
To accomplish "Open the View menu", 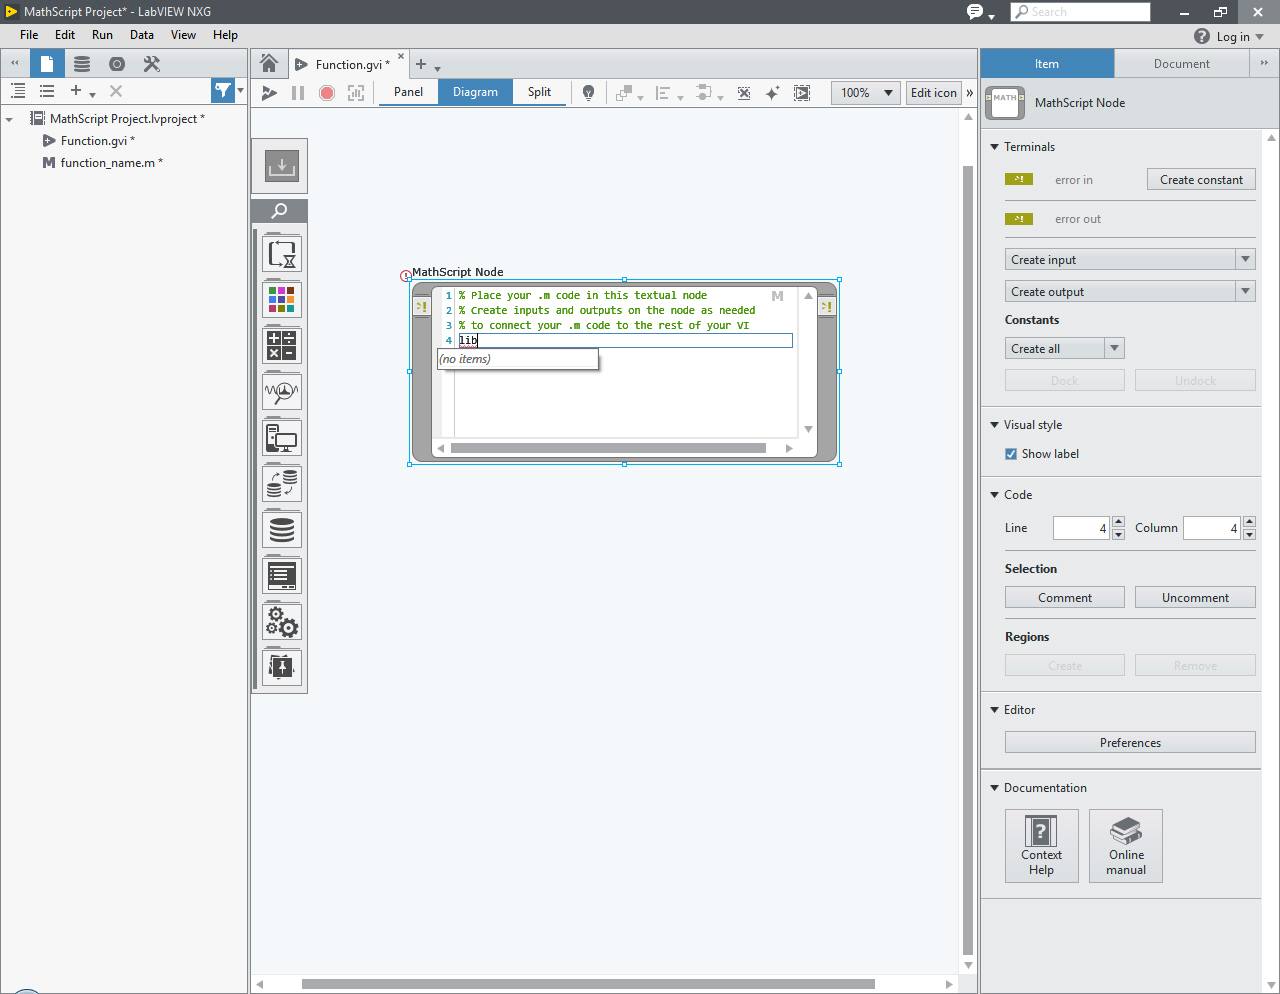I will coord(183,35).
